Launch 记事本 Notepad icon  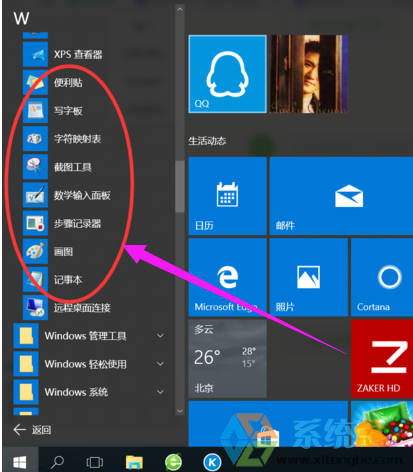click(x=35, y=279)
